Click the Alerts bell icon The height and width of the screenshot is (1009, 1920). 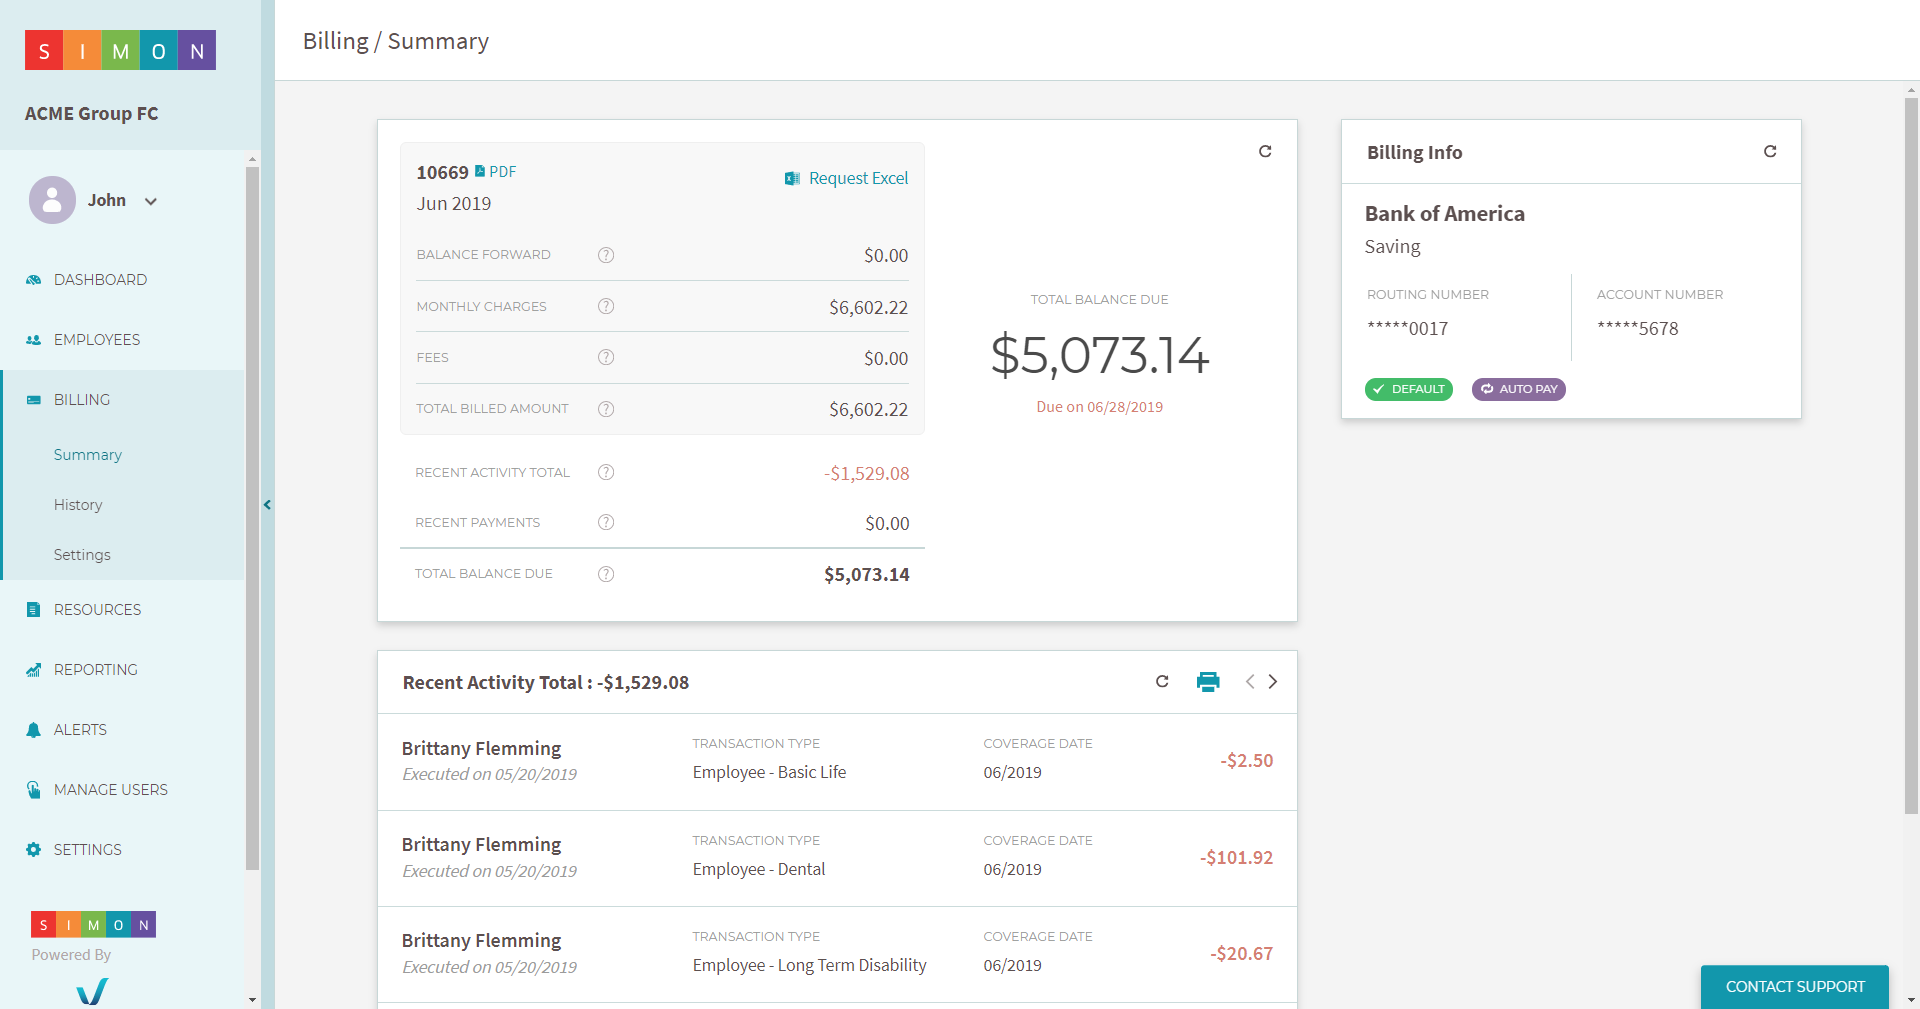click(x=33, y=729)
